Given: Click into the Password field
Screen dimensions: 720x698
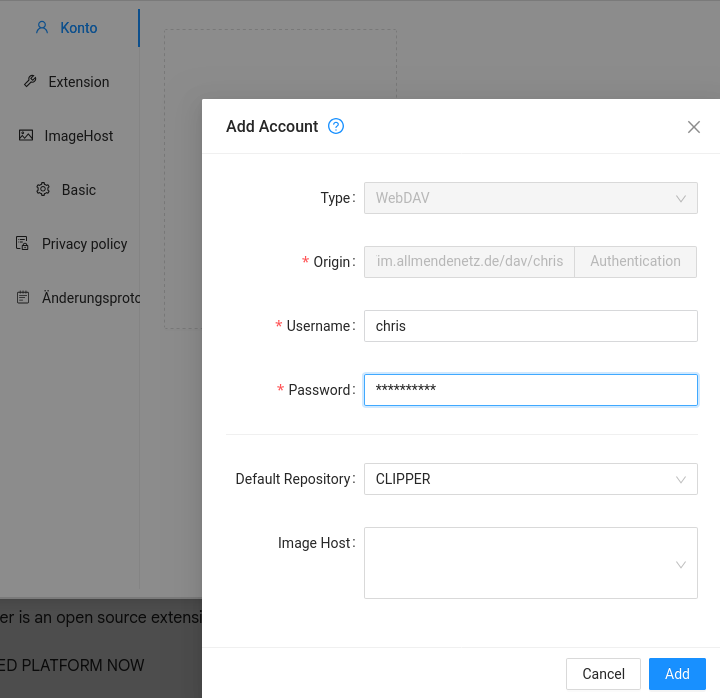Looking at the screenshot, I should click(x=530, y=390).
